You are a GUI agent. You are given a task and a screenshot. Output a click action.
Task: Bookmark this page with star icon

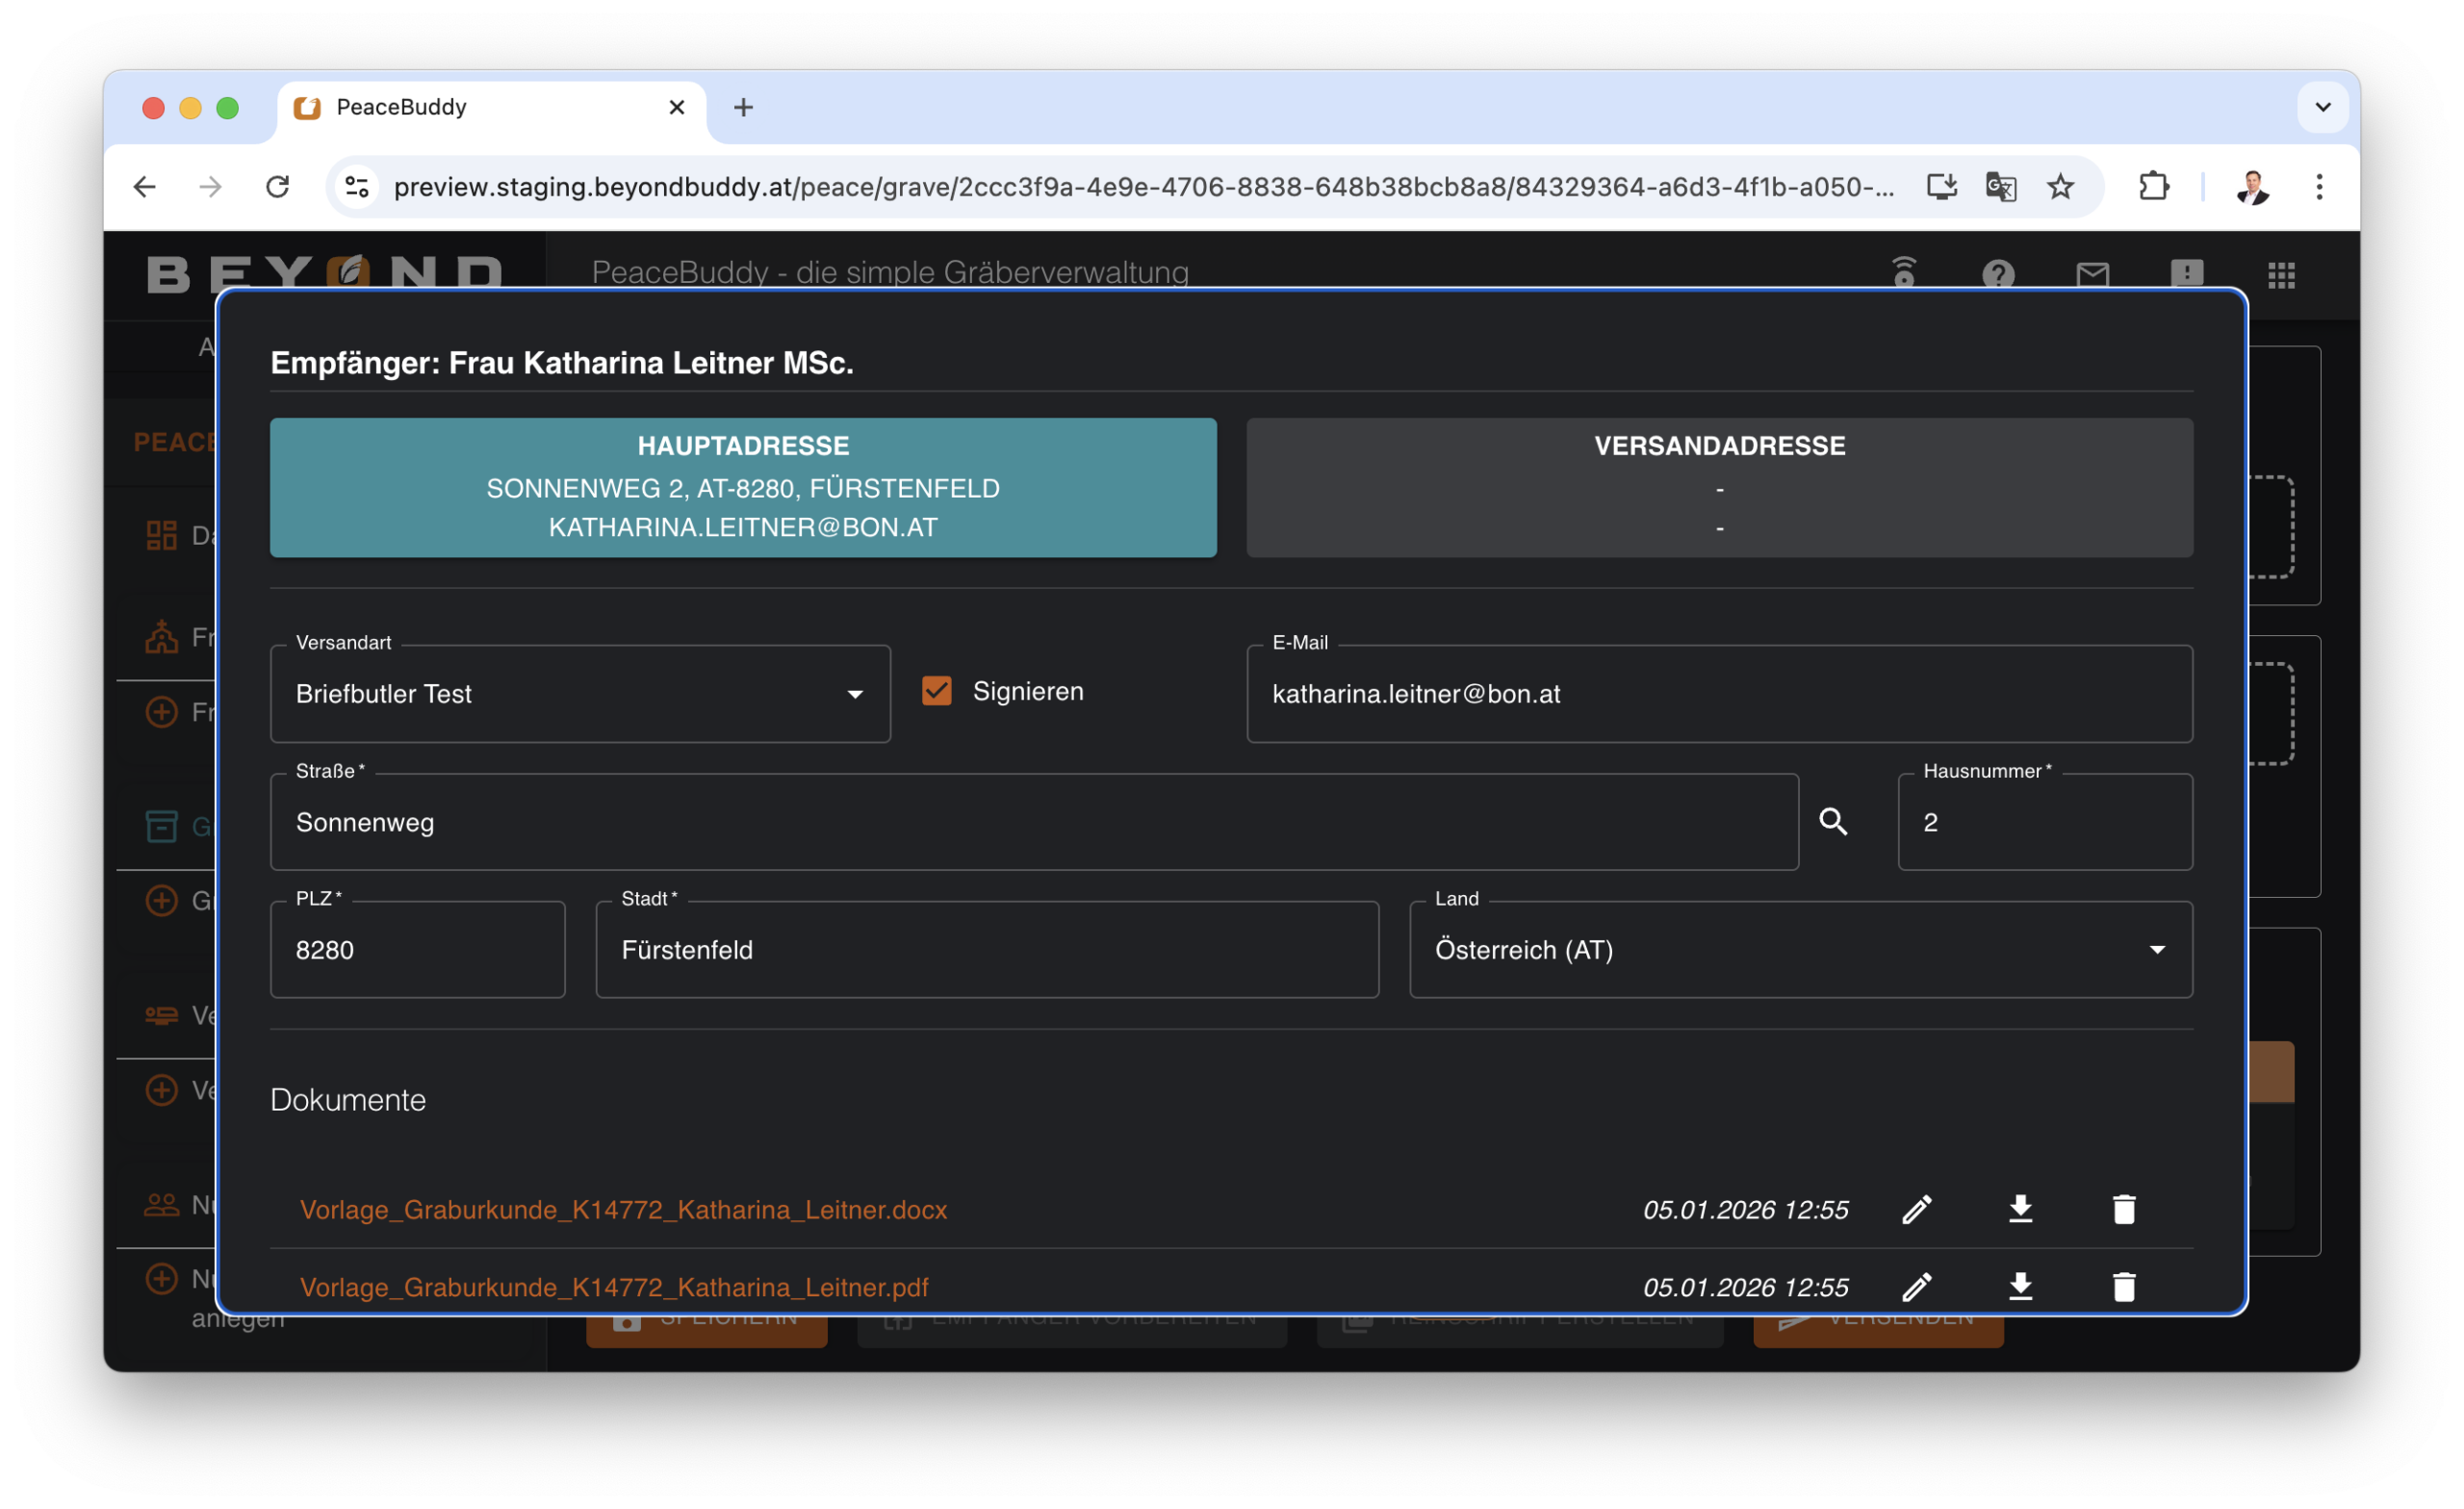[2060, 187]
